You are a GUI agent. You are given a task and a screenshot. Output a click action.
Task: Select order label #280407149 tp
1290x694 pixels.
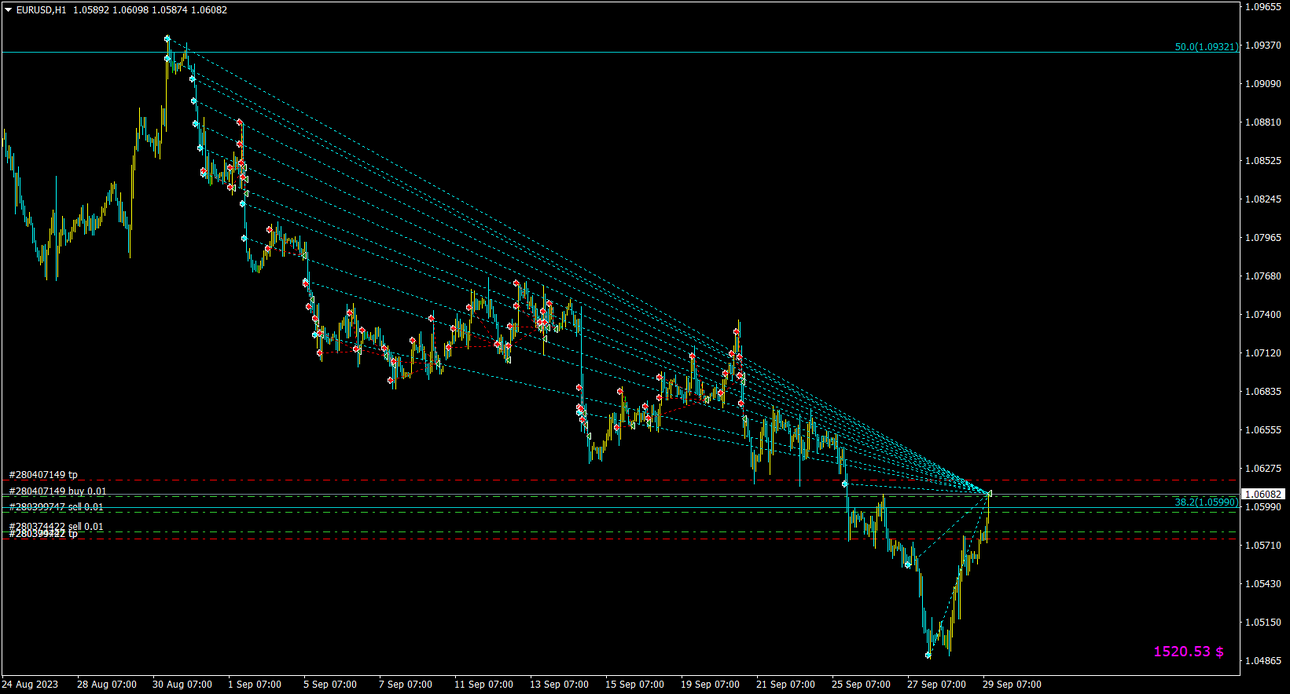(43, 475)
